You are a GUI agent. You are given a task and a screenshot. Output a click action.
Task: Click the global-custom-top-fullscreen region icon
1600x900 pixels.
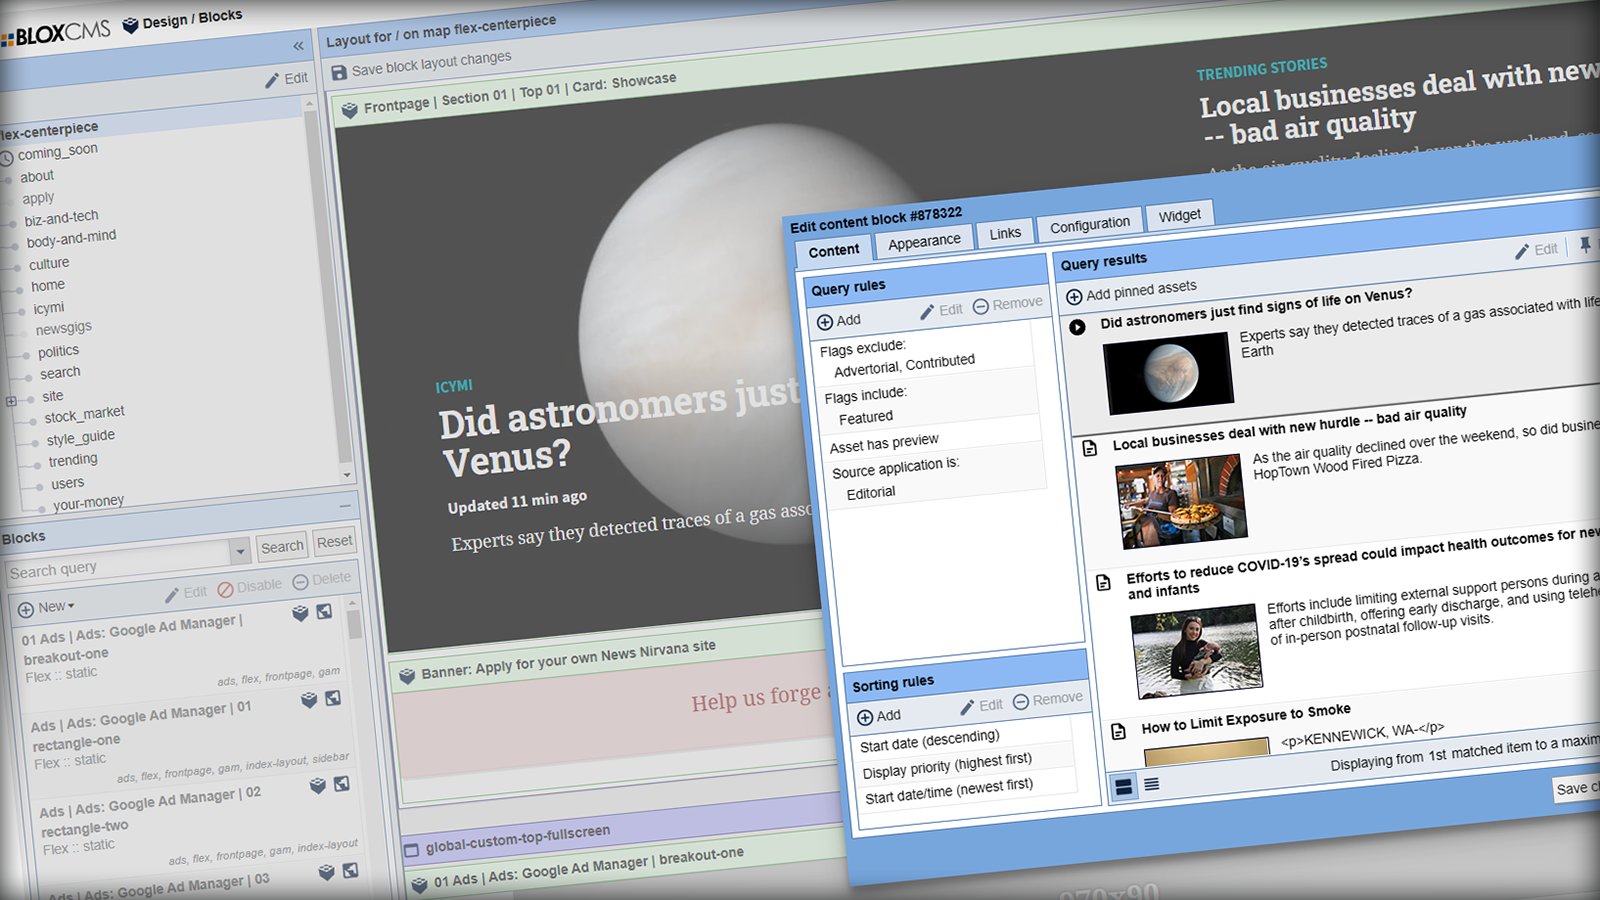point(411,851)
